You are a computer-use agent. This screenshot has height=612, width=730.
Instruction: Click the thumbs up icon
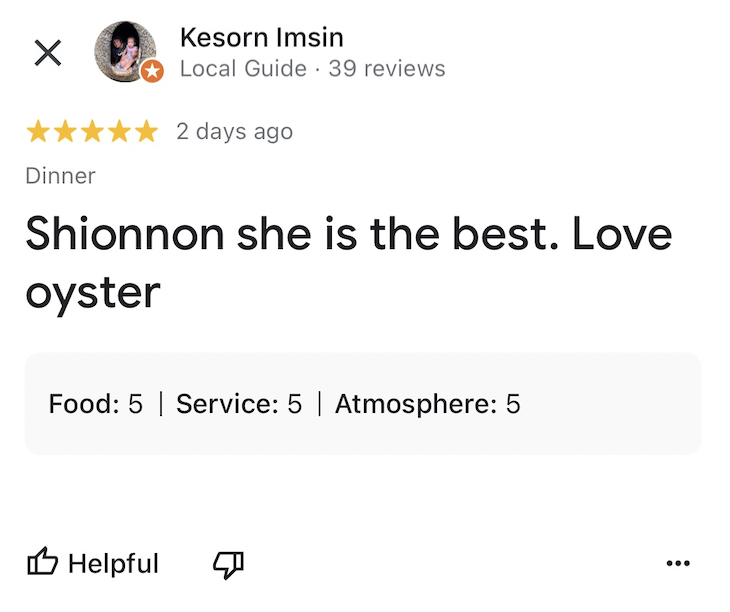coord(42,564)
